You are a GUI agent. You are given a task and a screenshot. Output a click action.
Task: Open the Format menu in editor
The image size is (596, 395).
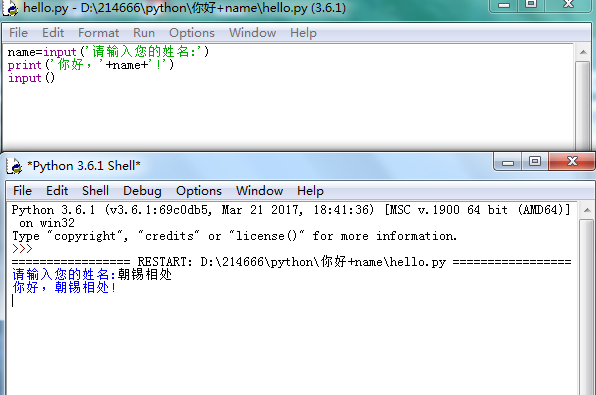pos(98,33)
